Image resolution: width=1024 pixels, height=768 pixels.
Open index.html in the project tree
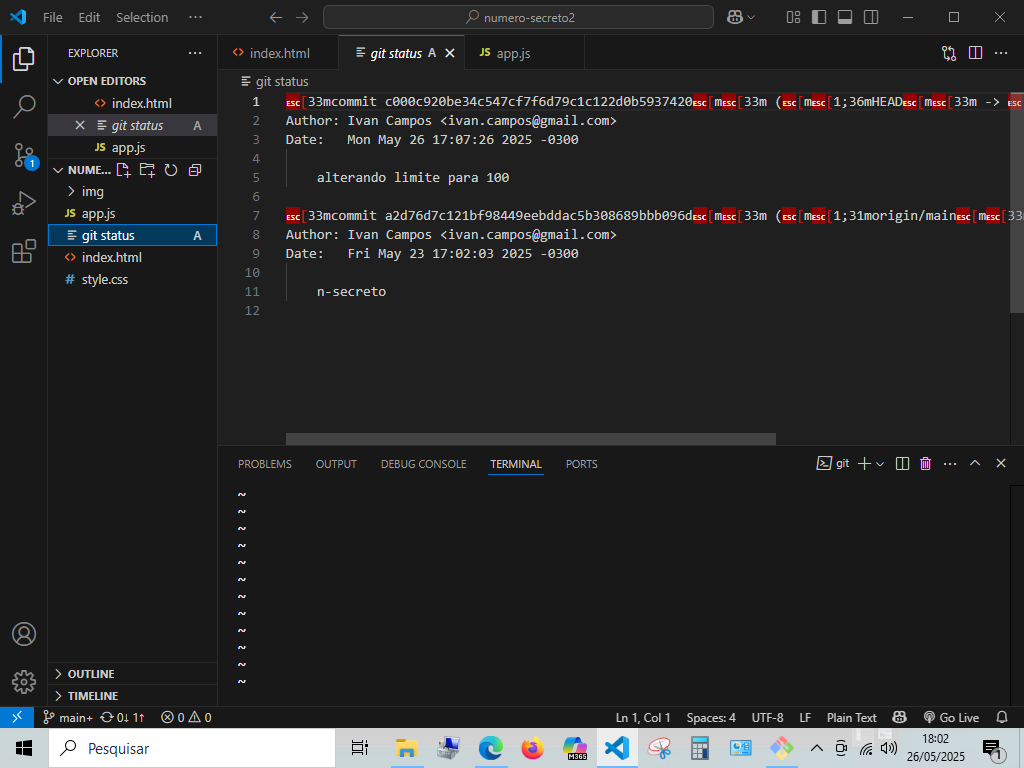[x=133, y=257]
